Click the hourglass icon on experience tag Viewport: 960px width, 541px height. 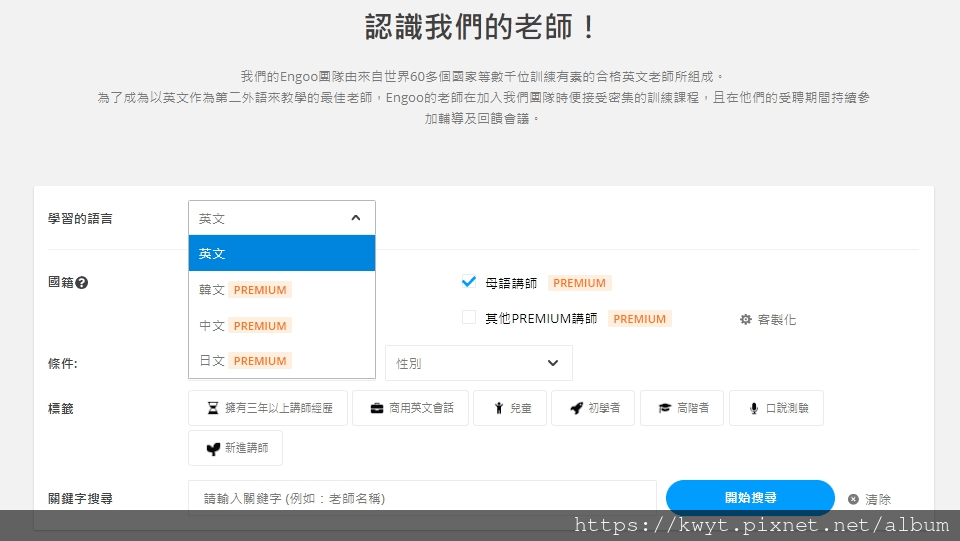tap(212, 408)
